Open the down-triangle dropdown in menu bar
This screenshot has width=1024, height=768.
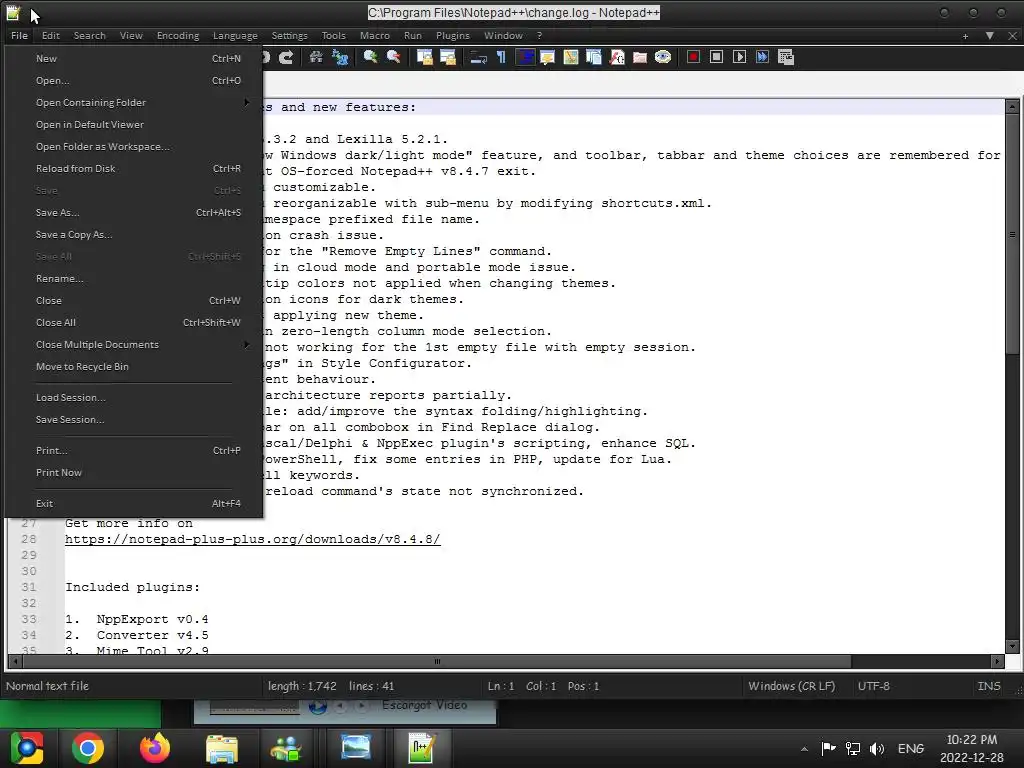click(x=990, y=36)
